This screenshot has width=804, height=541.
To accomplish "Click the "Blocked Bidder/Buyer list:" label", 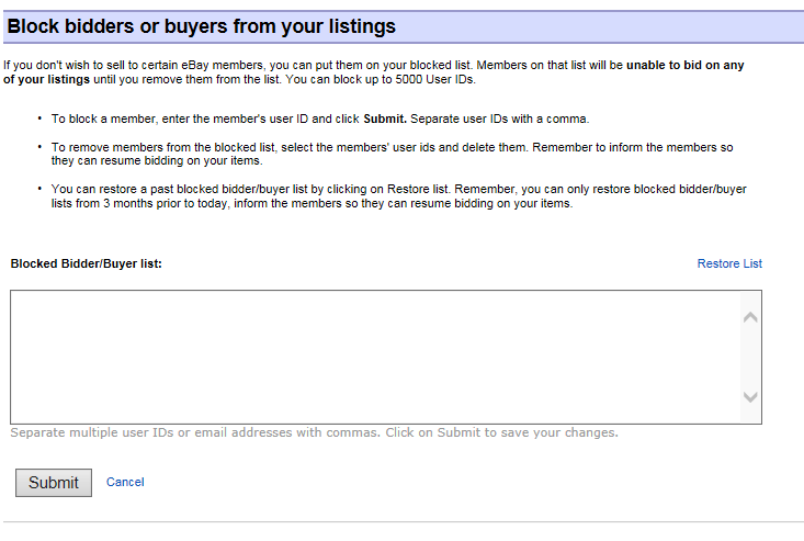I will coord(86,264).
